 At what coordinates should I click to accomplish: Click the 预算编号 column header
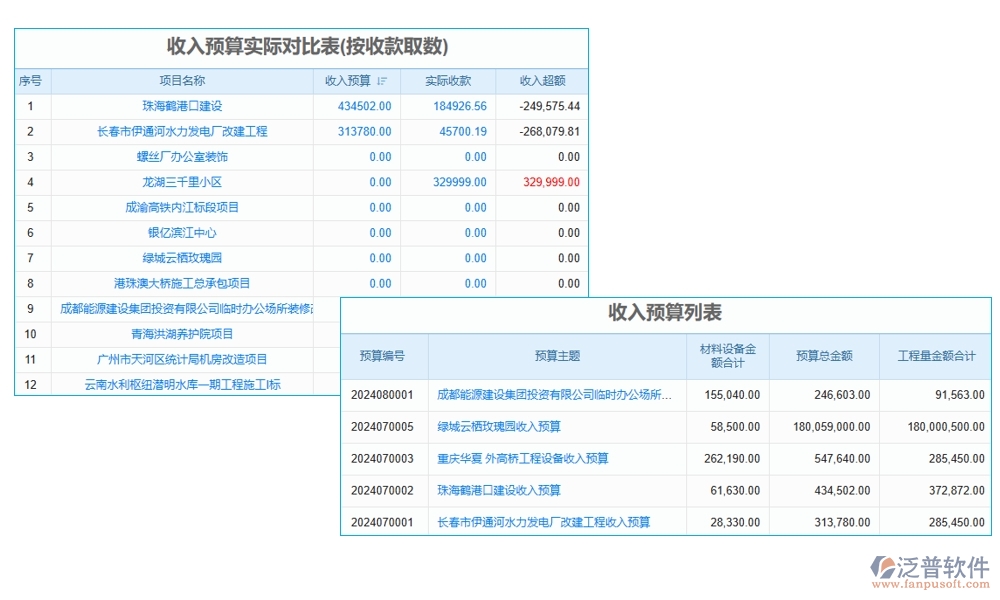(383, 356)
